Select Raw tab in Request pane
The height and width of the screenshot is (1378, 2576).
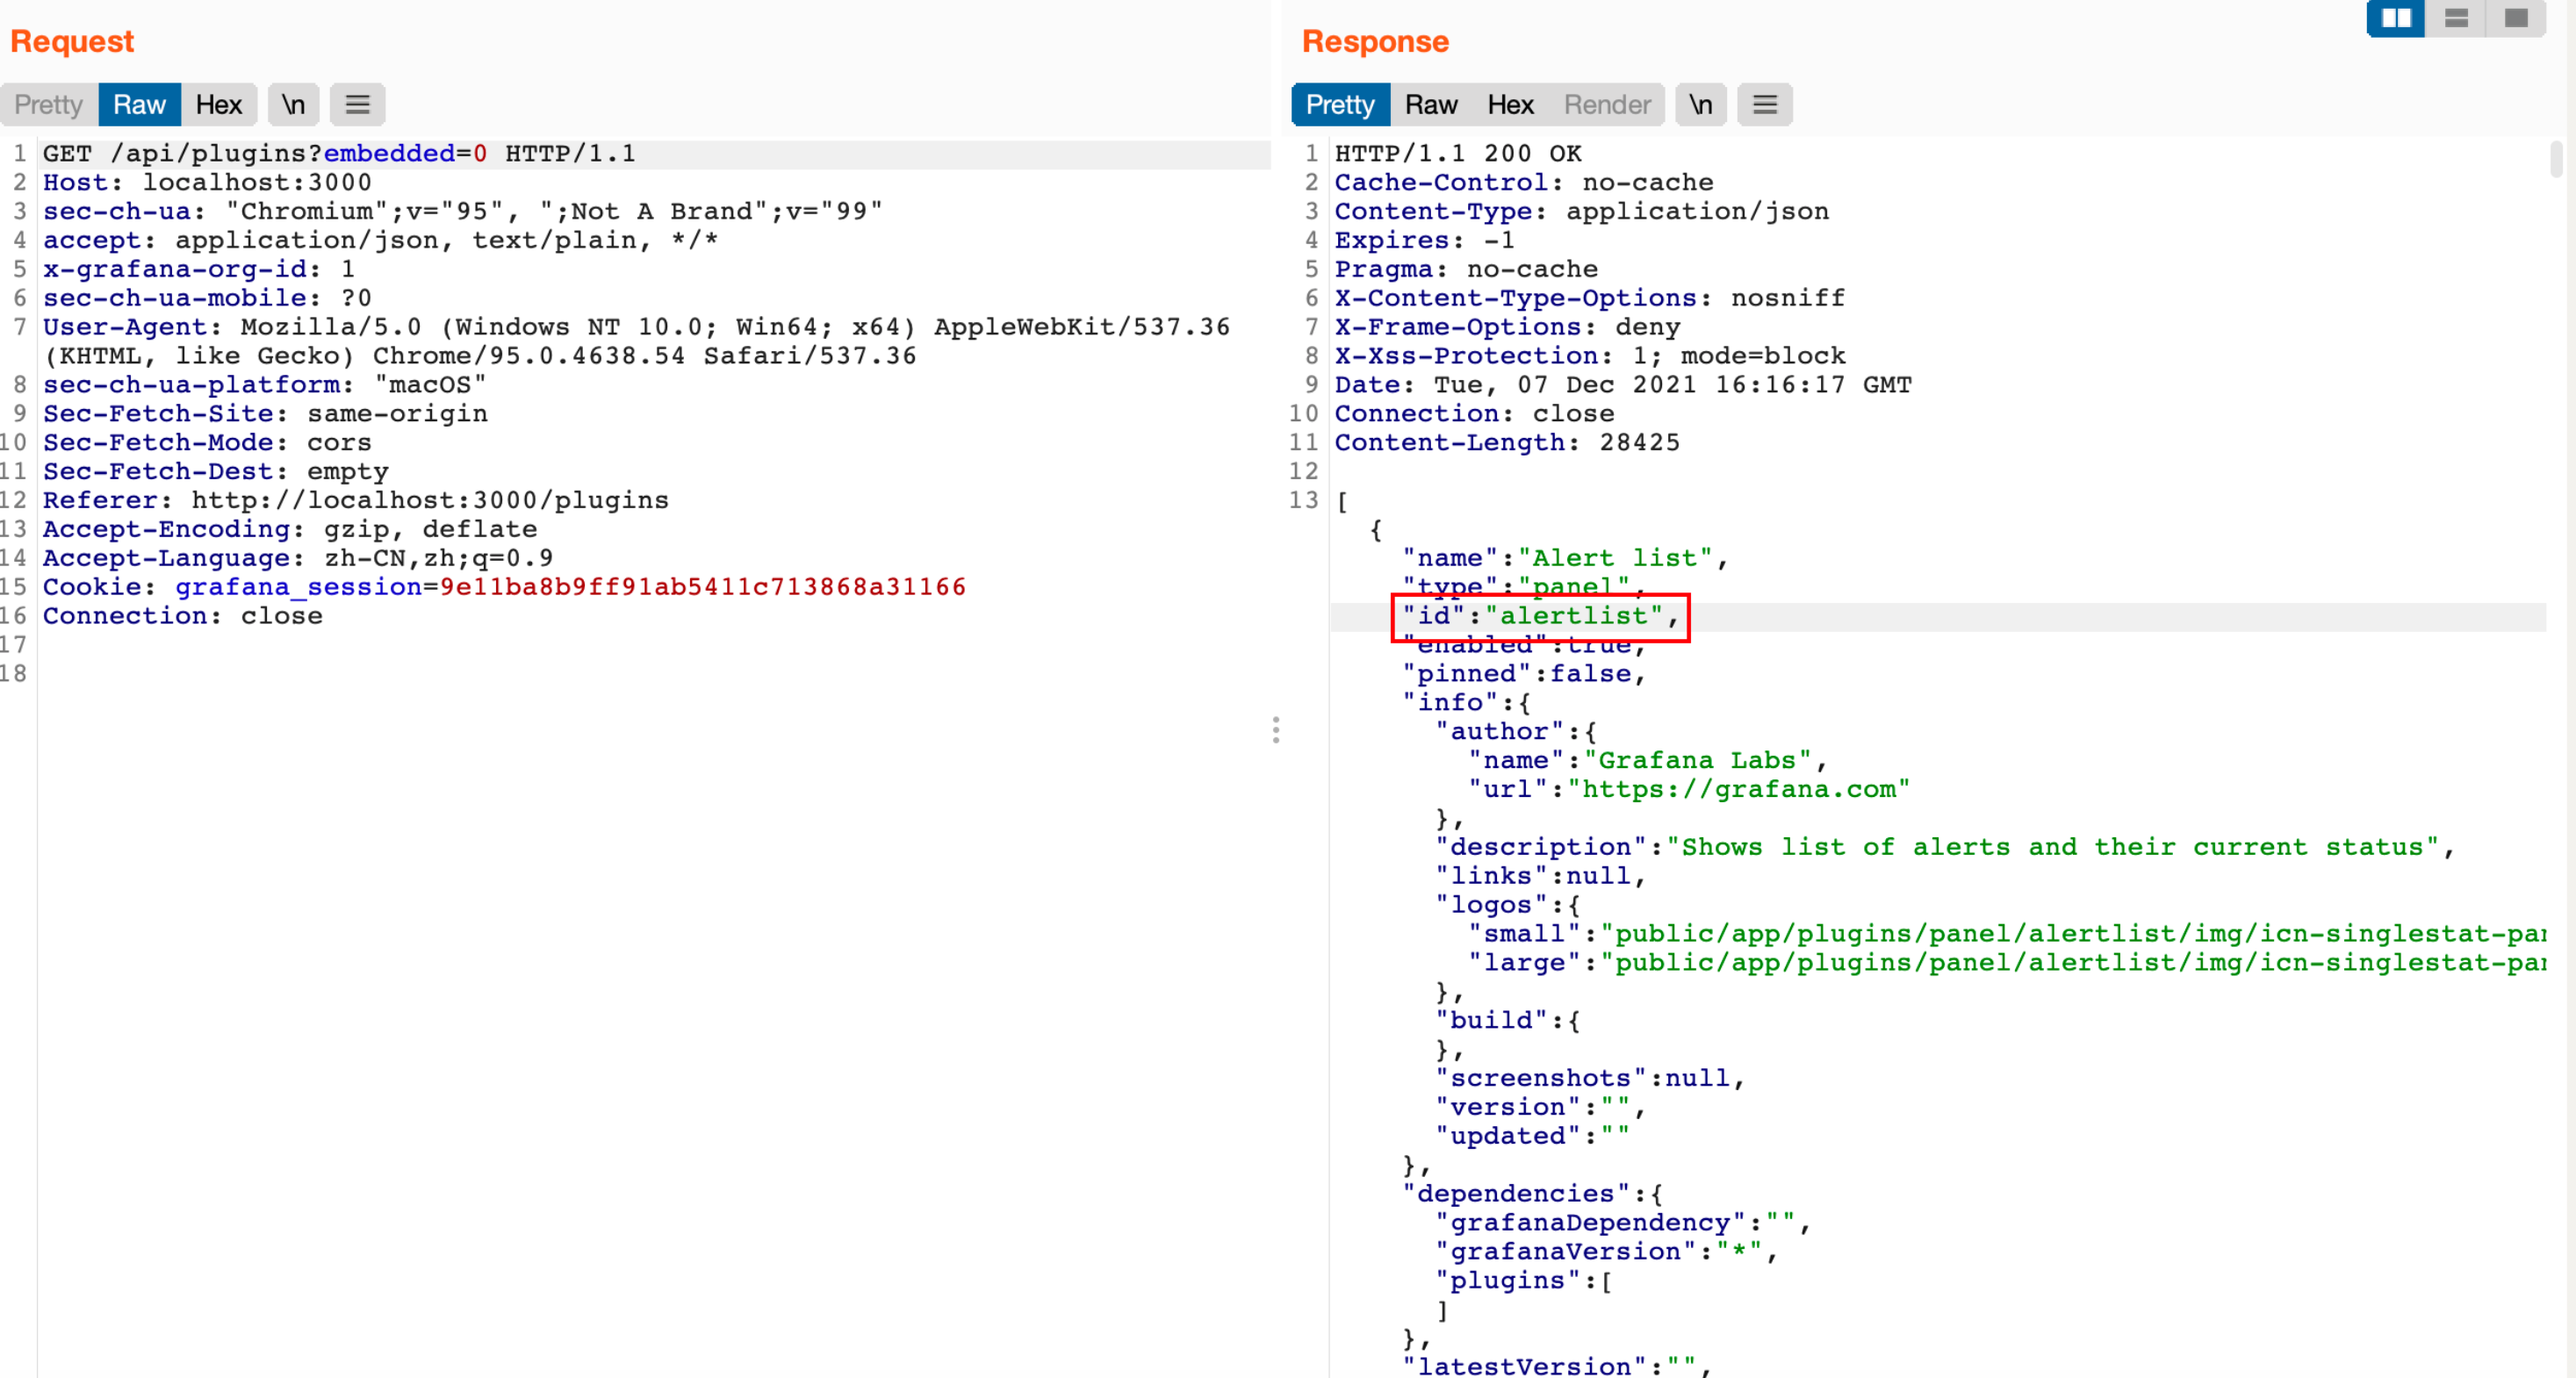point(139,105)
